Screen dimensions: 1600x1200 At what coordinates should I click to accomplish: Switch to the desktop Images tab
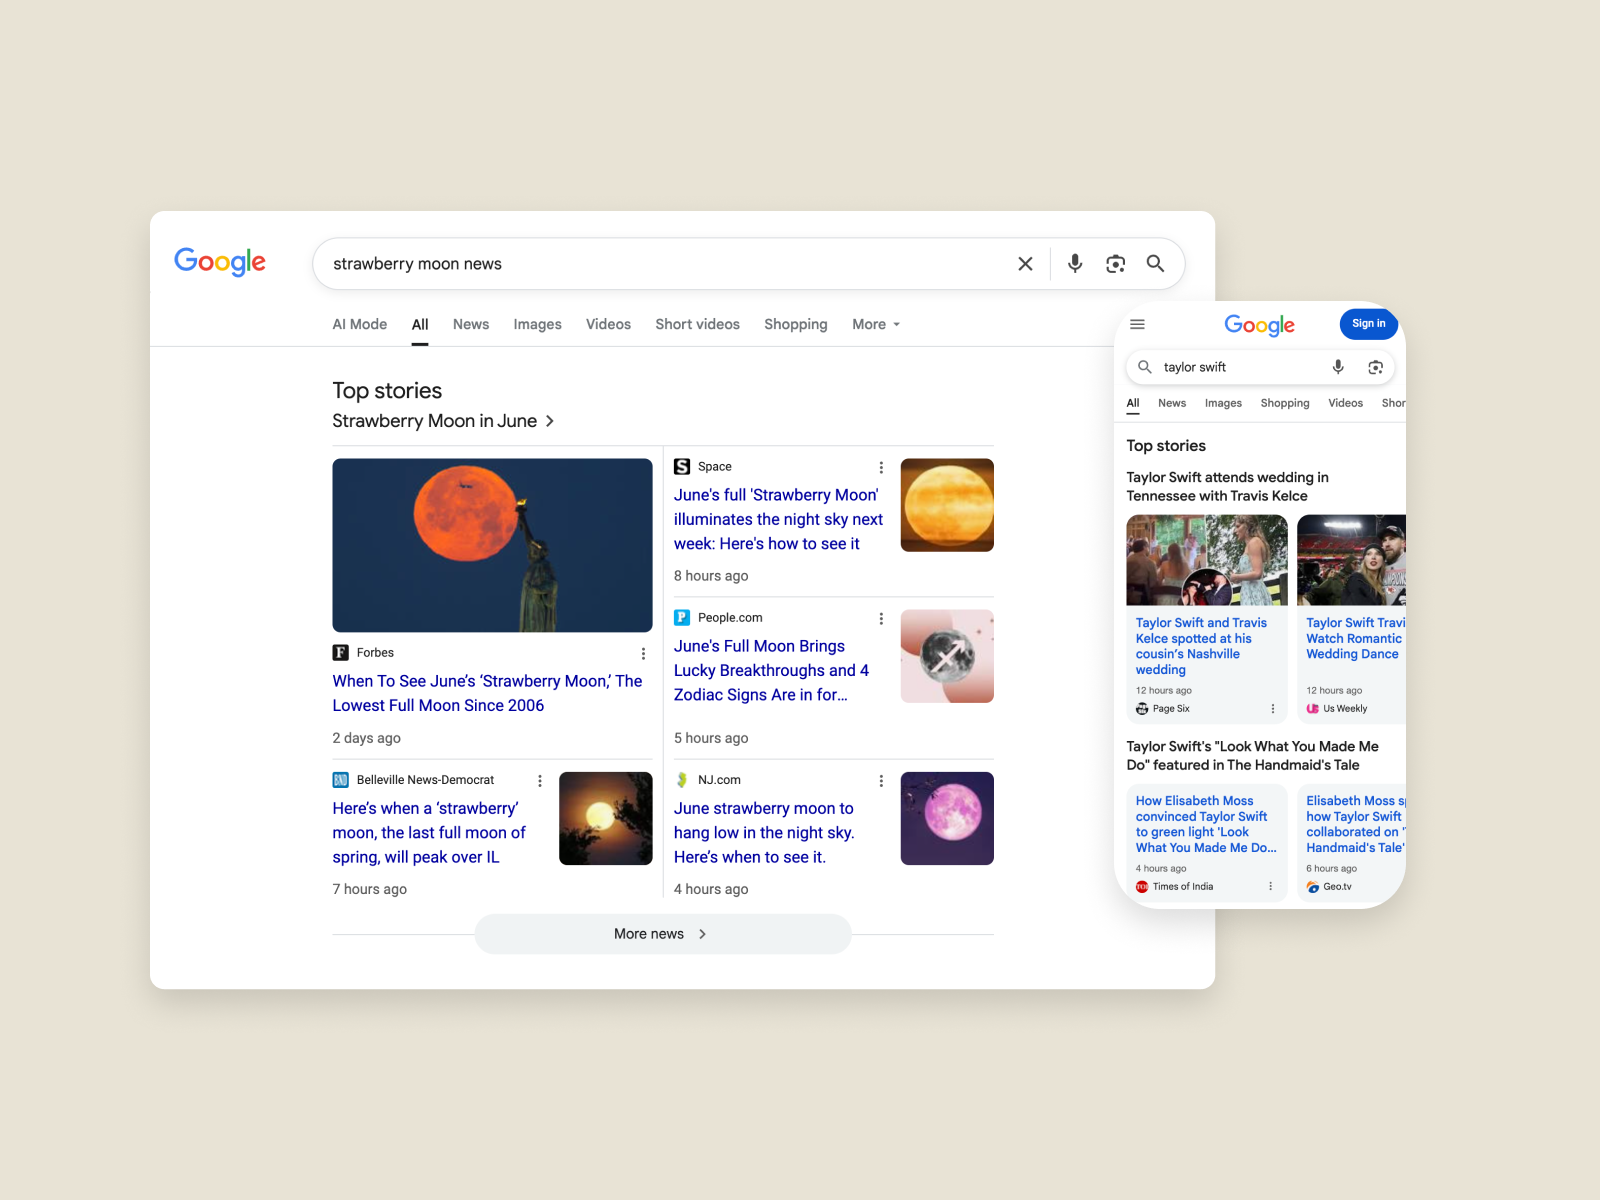point(537,325)
